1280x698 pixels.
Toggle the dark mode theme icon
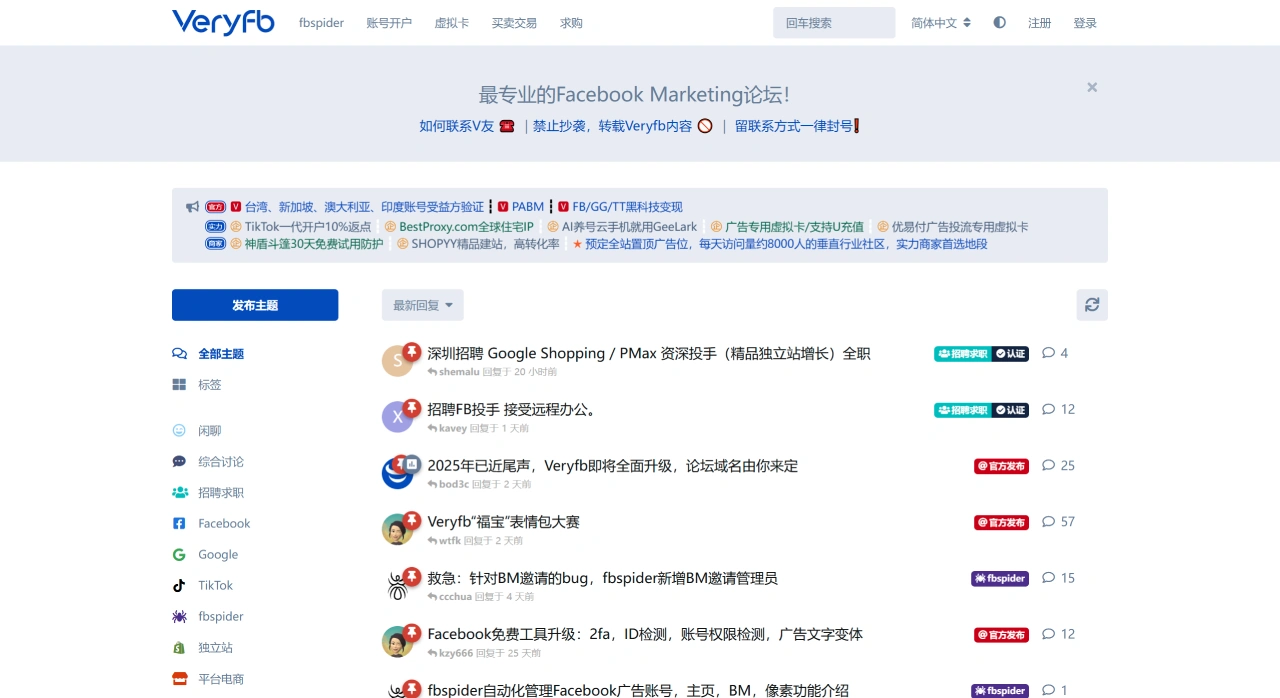pyautogui.click(x=999, y=23)
